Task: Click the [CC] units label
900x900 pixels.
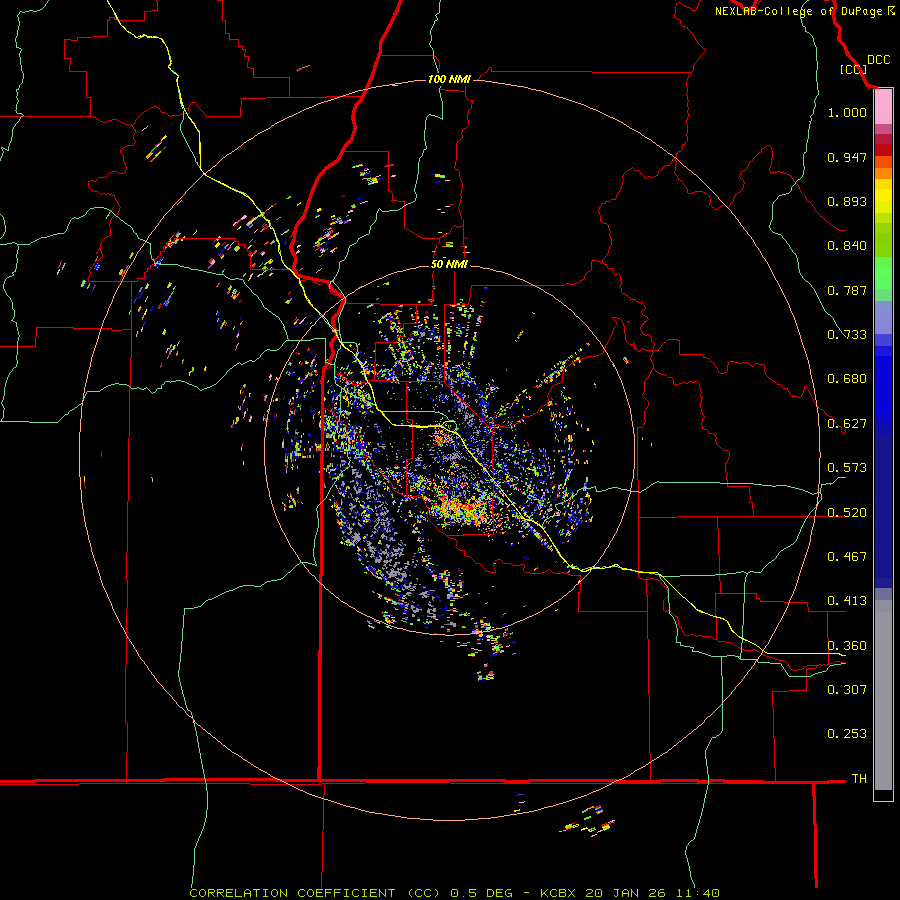Action: [853, 69]
